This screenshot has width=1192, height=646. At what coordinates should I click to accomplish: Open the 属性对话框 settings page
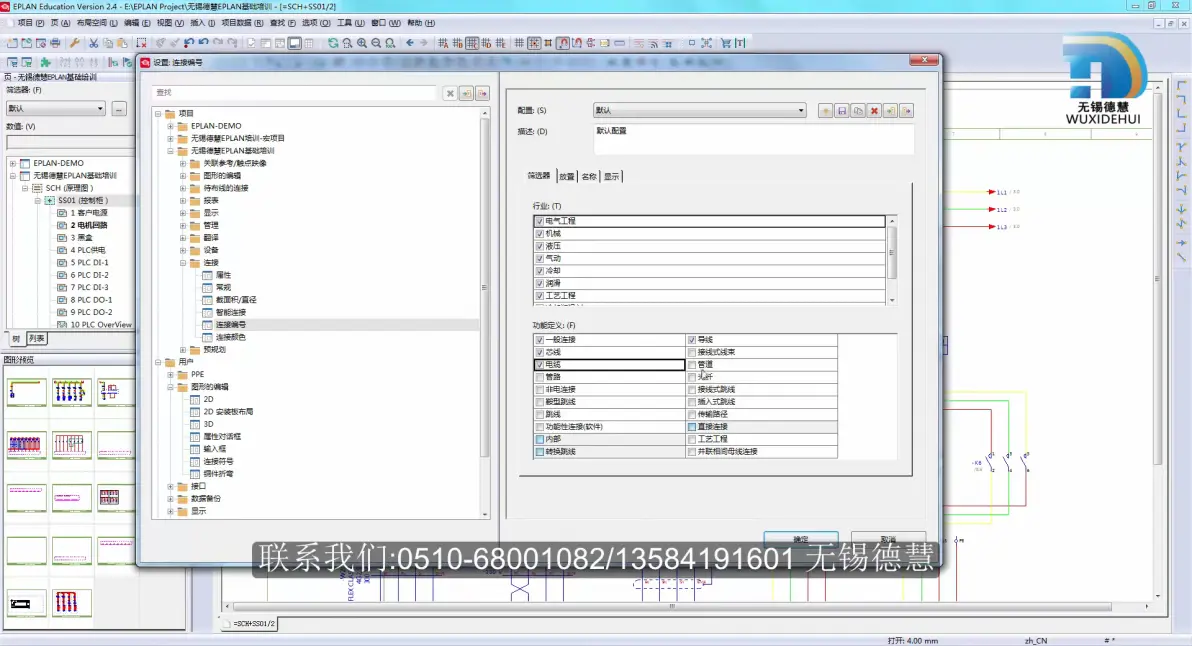222,436
